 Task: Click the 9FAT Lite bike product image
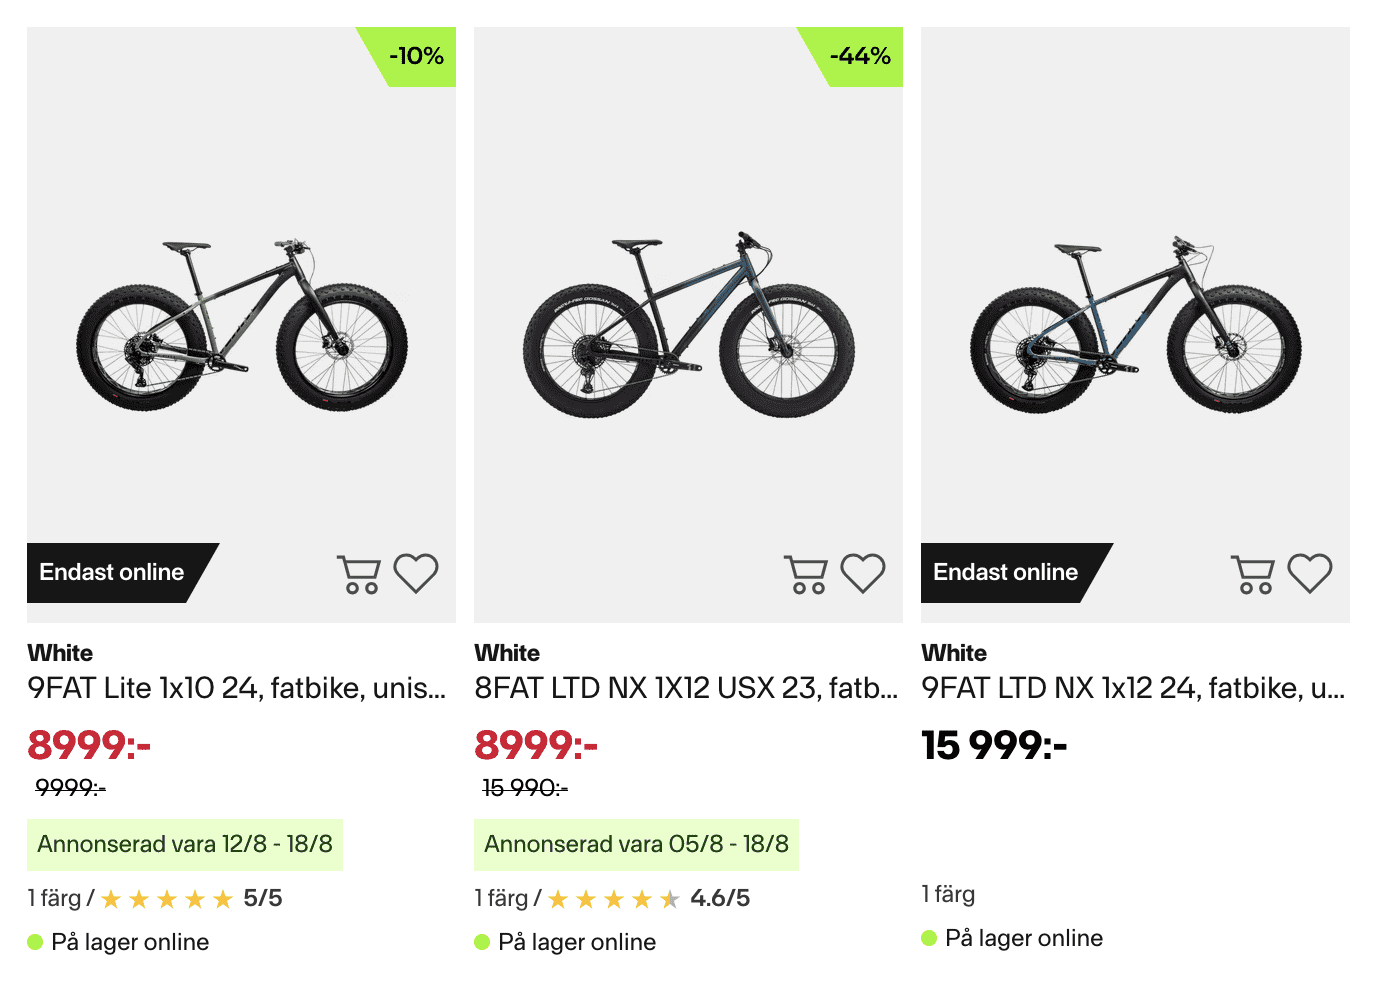tap(242, 325)
